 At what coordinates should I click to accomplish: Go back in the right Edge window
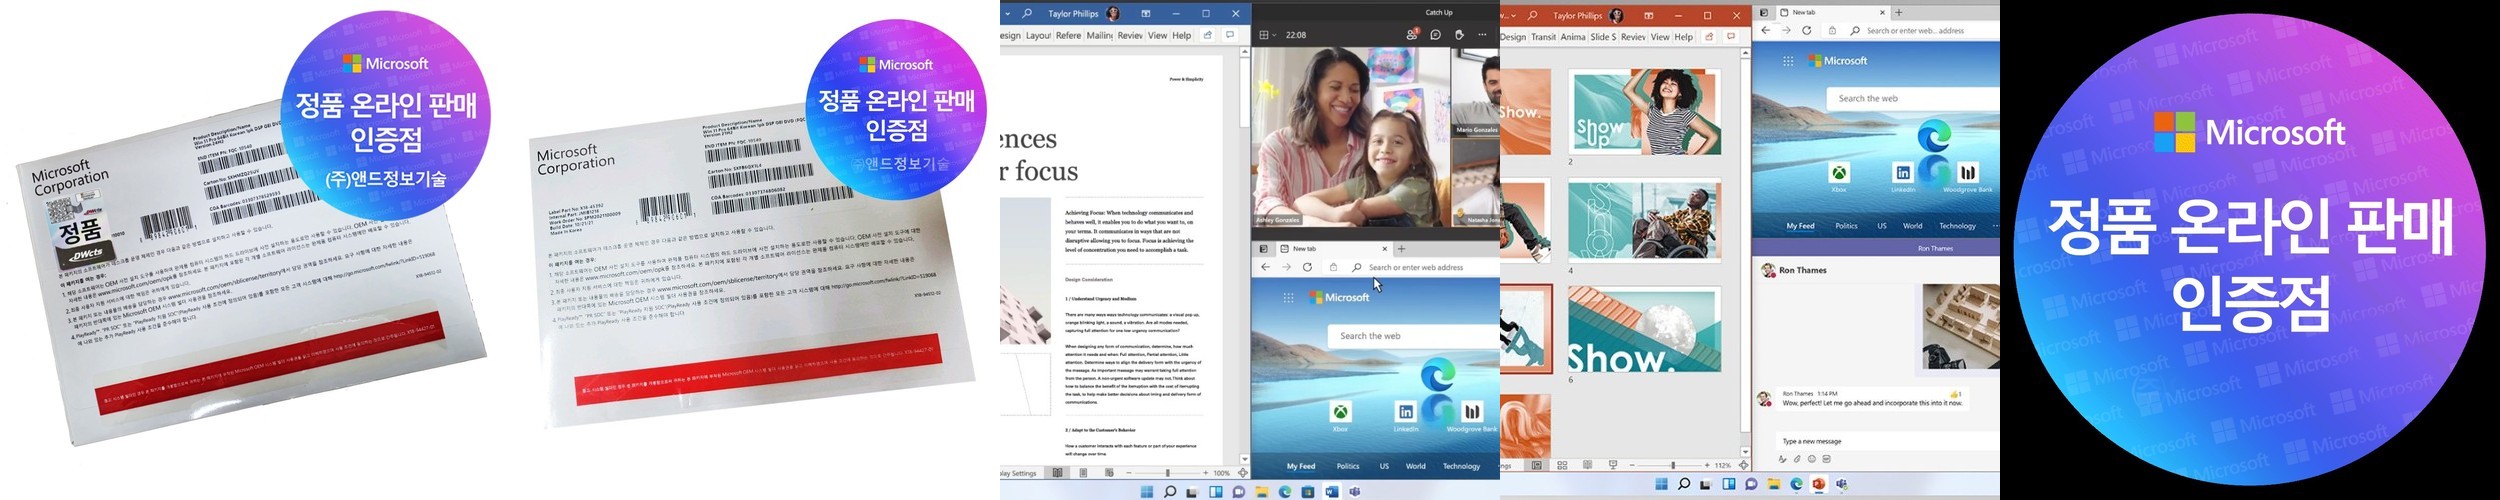[x=1766, y=31]
